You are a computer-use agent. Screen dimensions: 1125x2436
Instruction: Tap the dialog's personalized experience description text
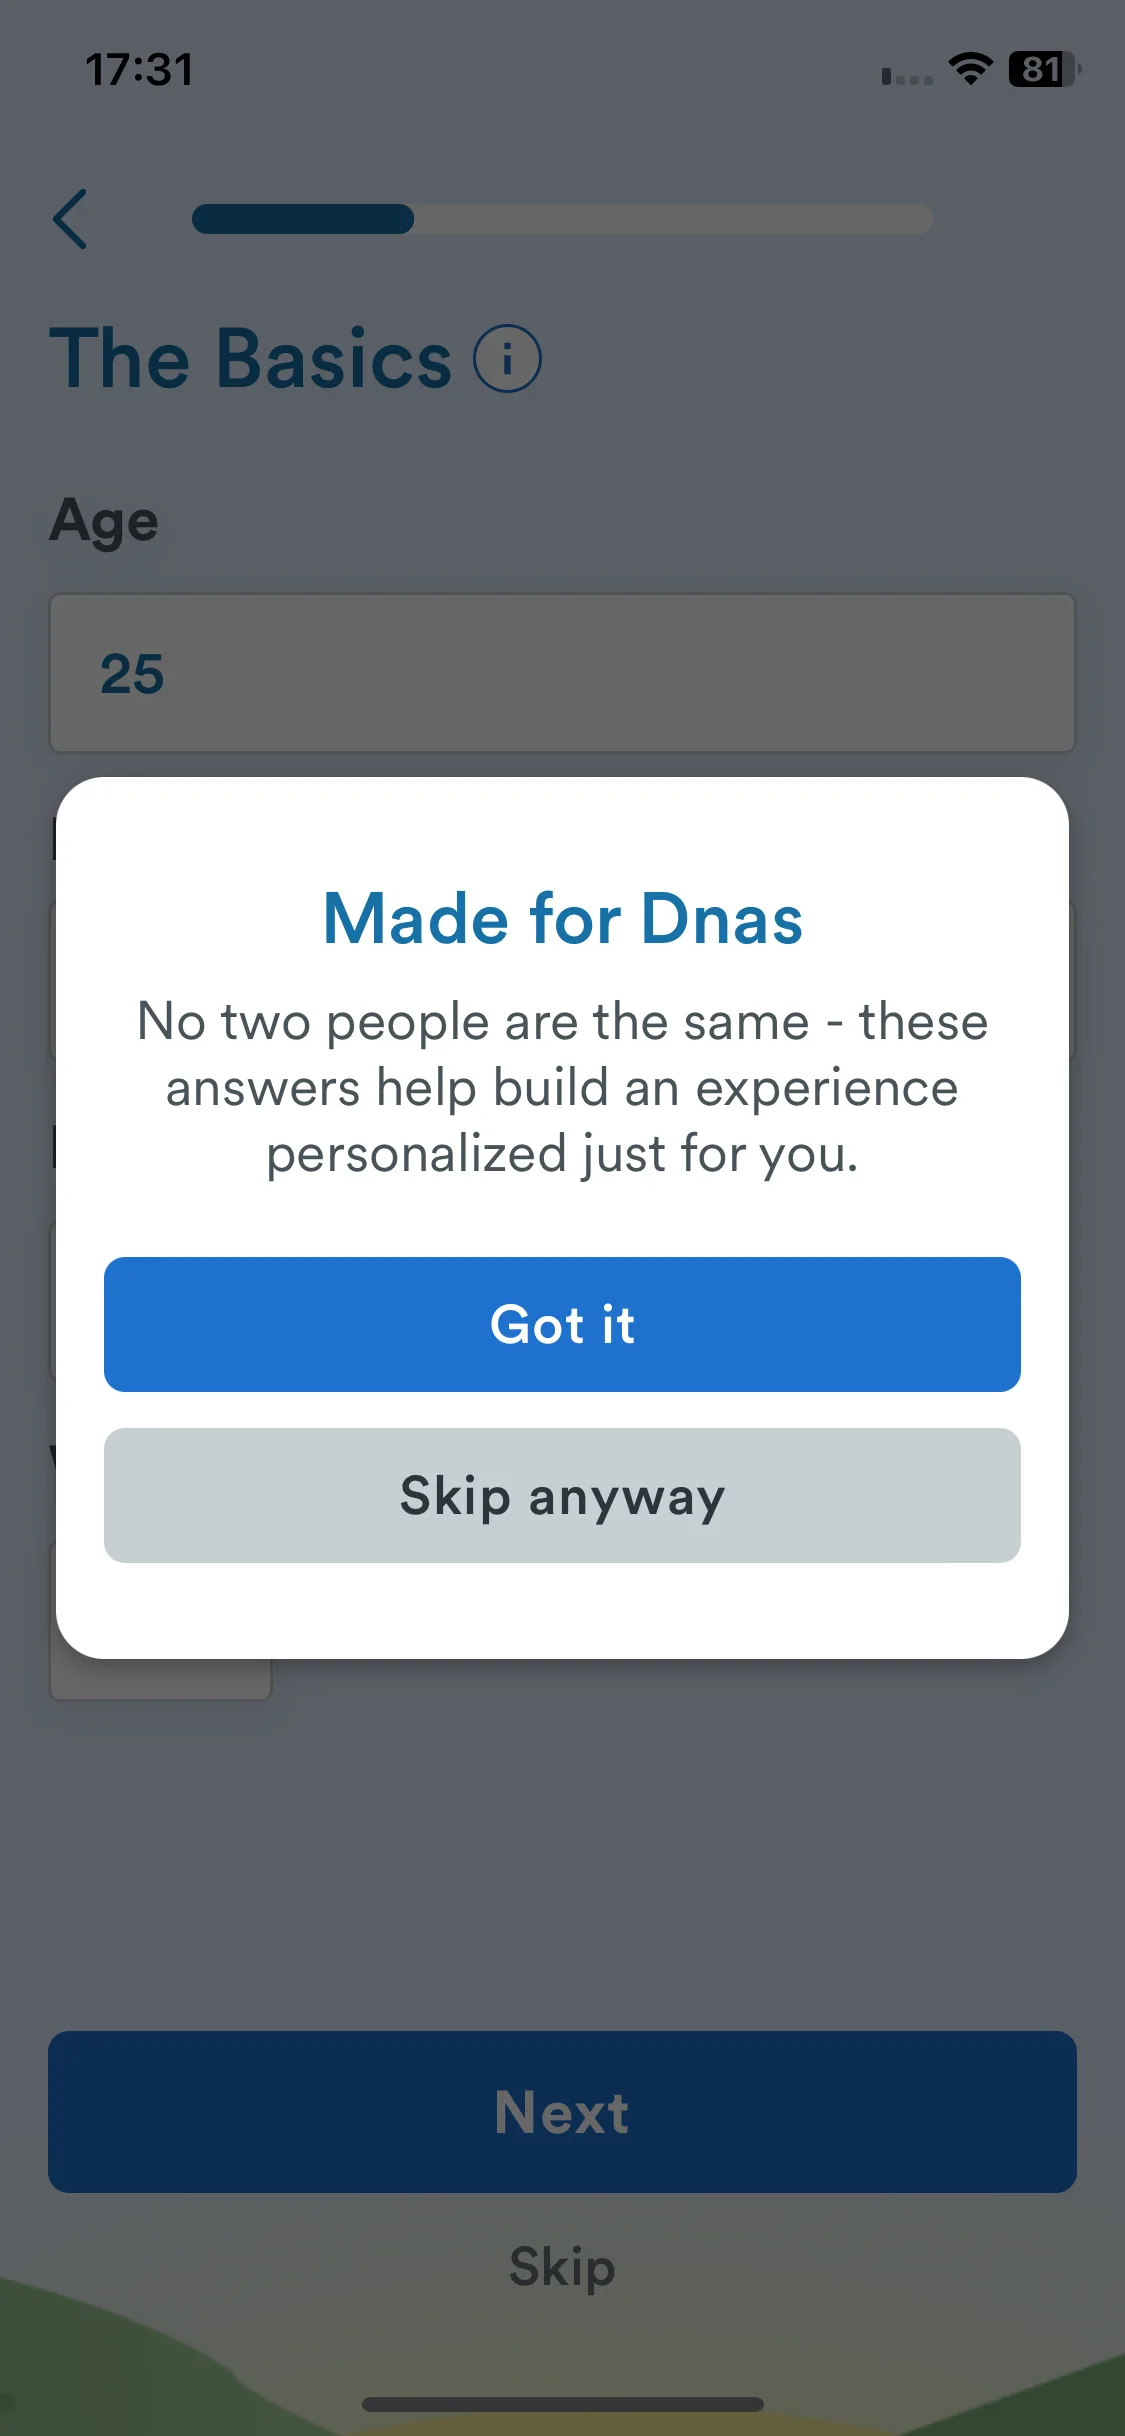pyautogui.click(x=562, y=1088)
